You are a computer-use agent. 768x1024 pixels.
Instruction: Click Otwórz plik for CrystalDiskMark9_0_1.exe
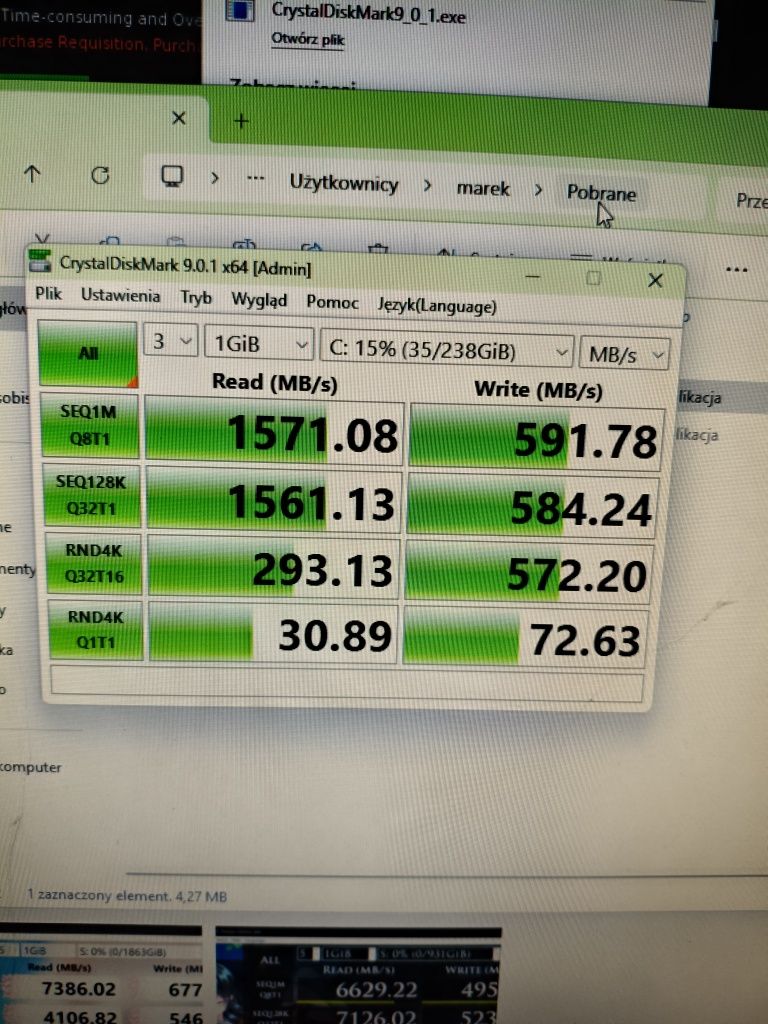click(x=308, y=39)
